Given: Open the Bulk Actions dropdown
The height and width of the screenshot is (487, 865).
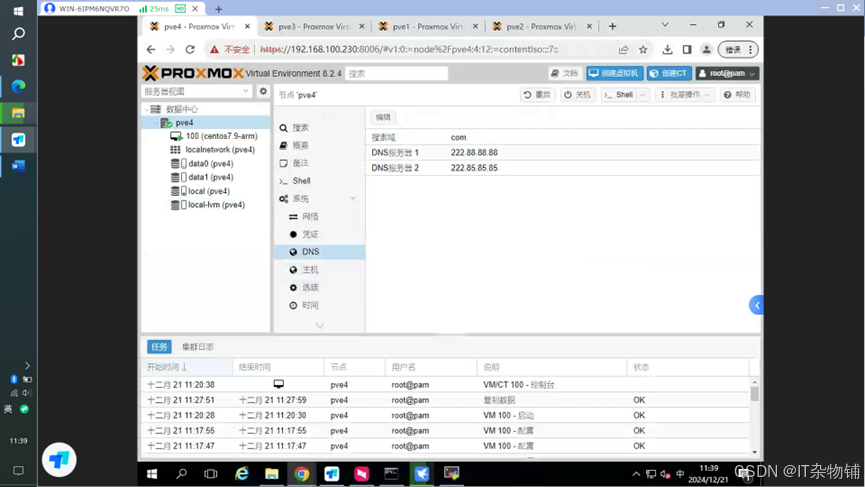Looking at the screenshot, I should tap(686, 95).
